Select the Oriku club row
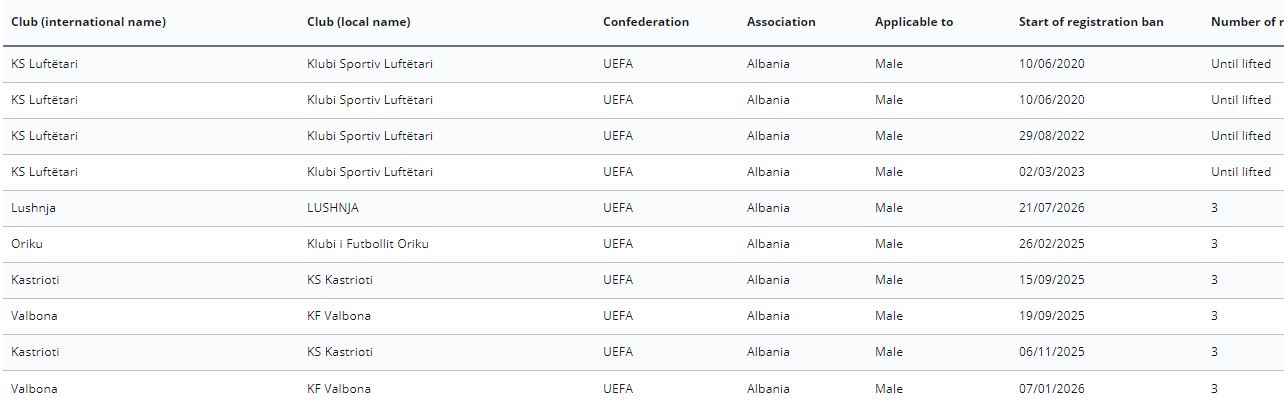This screenshot has width=1284, height=410. pyautogui.click(x=642, y=244)
